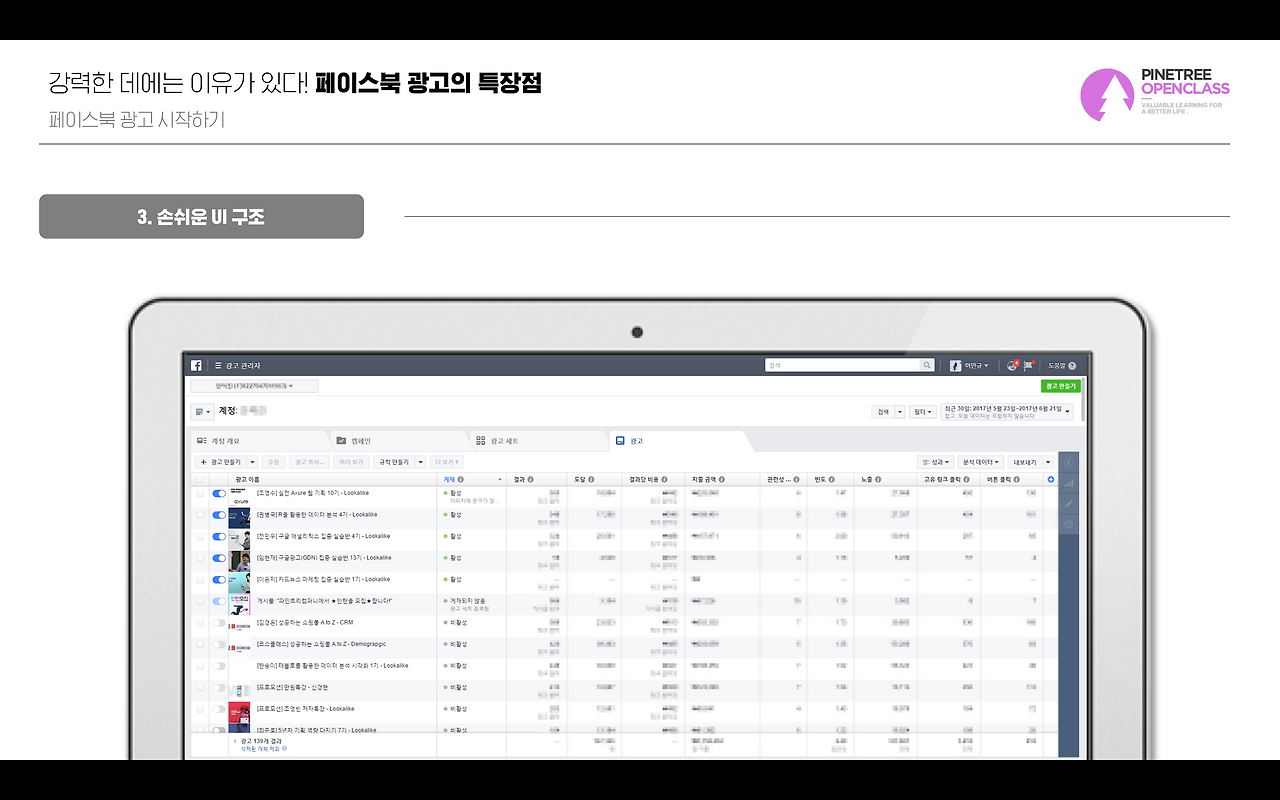The height and width of the screenshot is (800, 1280).
Task: Click the notifications globe icon
Action: [1012, 366]
